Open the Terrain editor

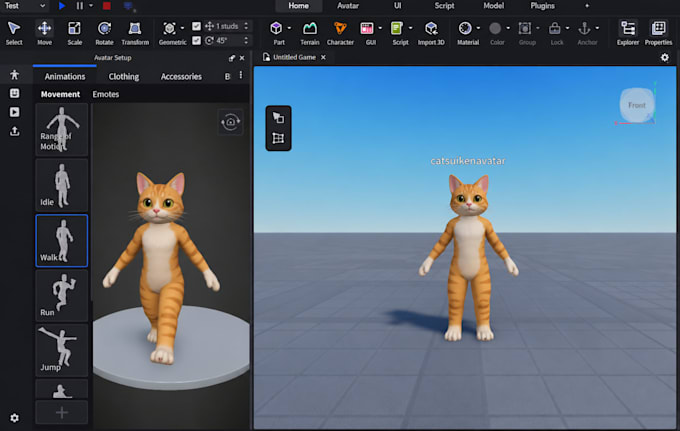[x=310, y=33]
